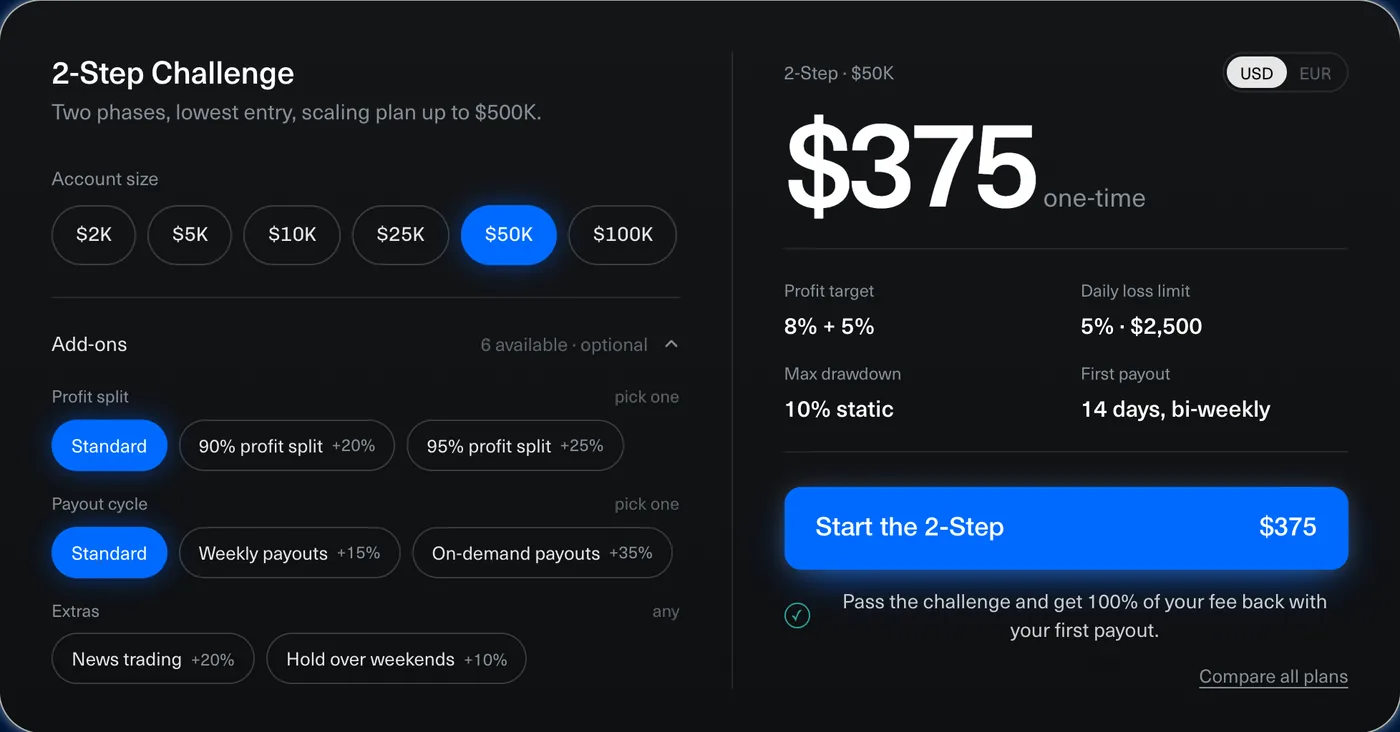The width and height of the screenshot is (1400, 732).
Task: Choose the $100K account size
Action: (x=623, y=235)
